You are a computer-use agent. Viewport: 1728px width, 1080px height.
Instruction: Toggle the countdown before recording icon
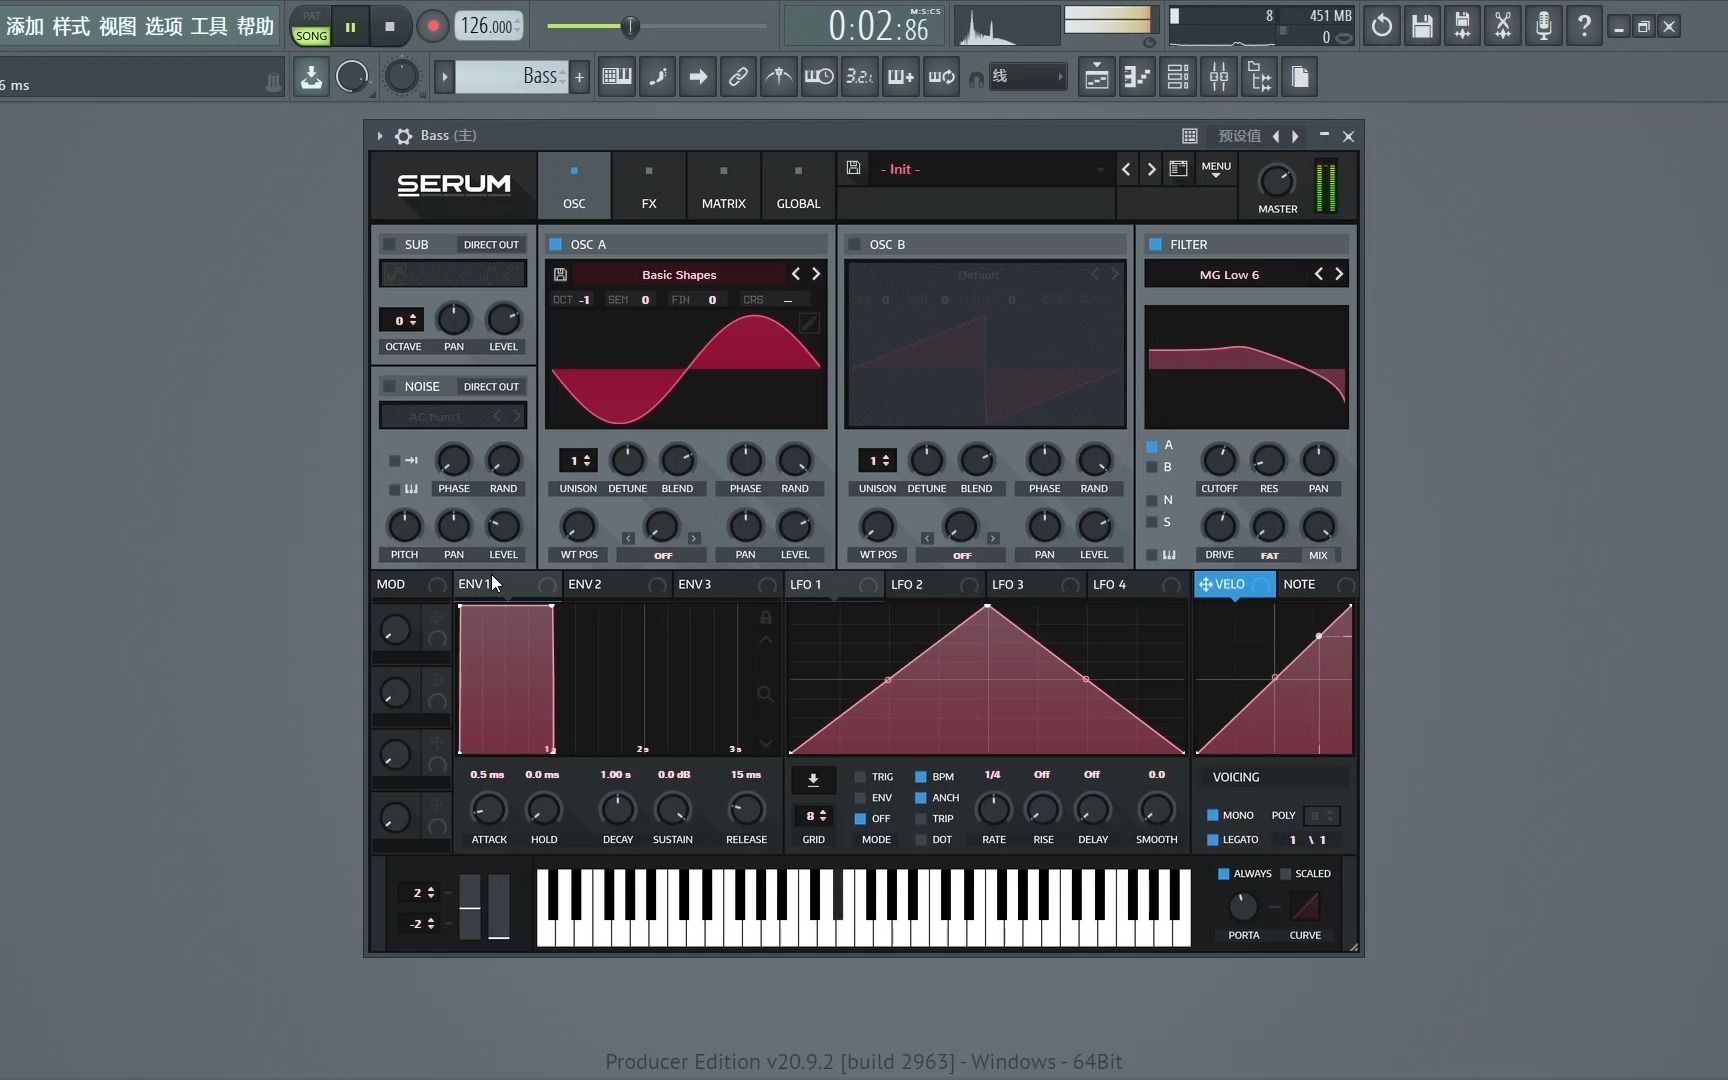tap(860, 77)
